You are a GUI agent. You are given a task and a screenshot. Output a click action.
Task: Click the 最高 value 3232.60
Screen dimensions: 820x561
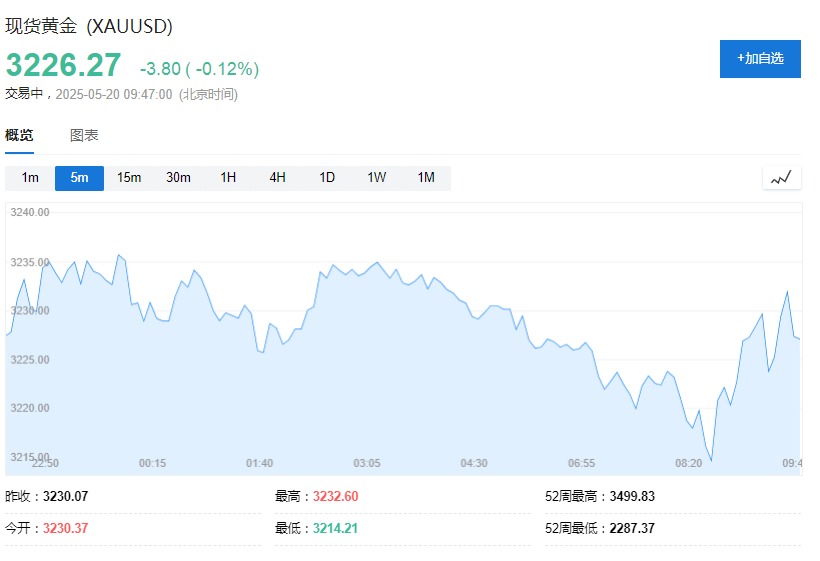[335, 496]
